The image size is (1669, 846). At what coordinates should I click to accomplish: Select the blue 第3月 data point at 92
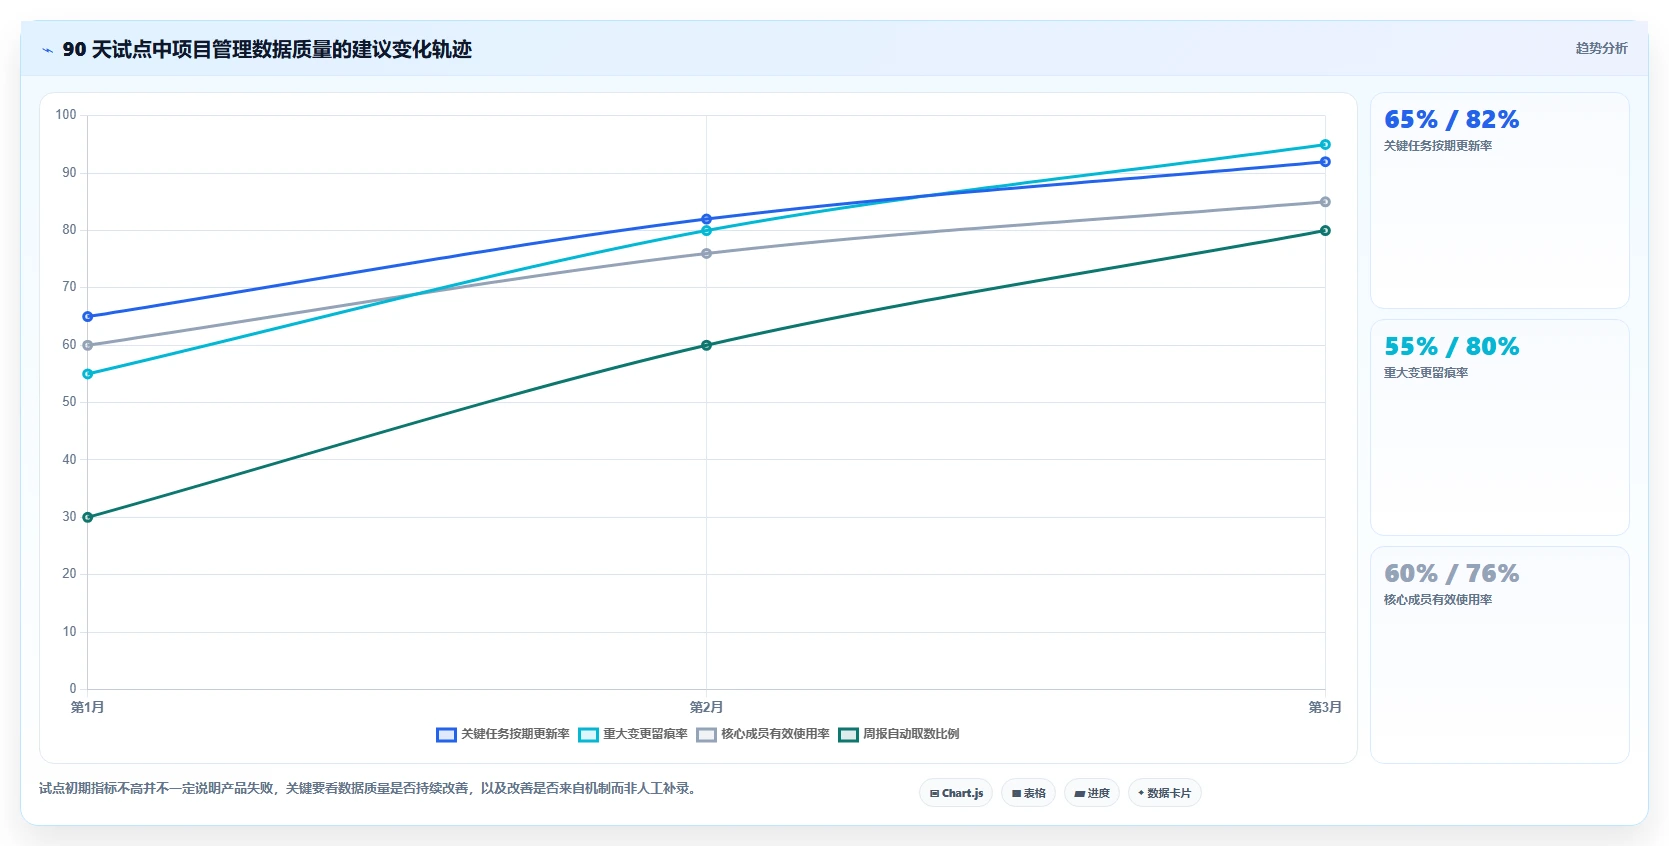coord(1325,162)
